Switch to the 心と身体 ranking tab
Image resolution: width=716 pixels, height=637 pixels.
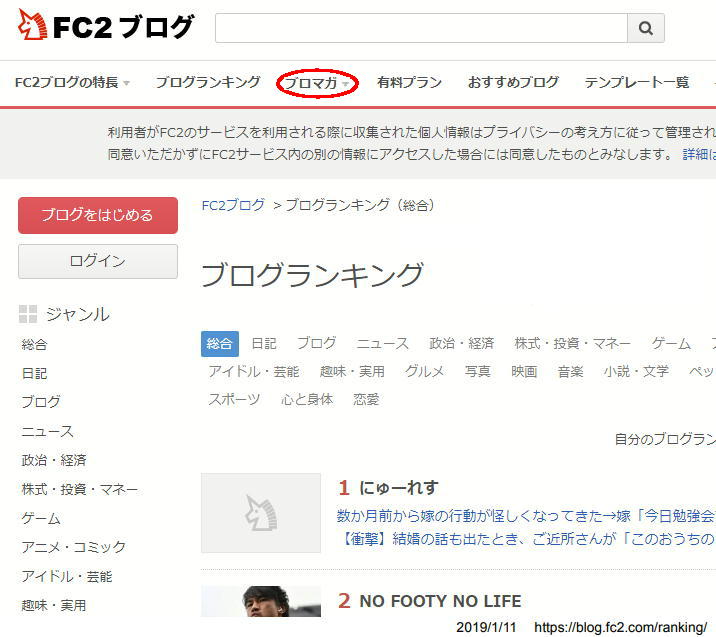[307, 400]
